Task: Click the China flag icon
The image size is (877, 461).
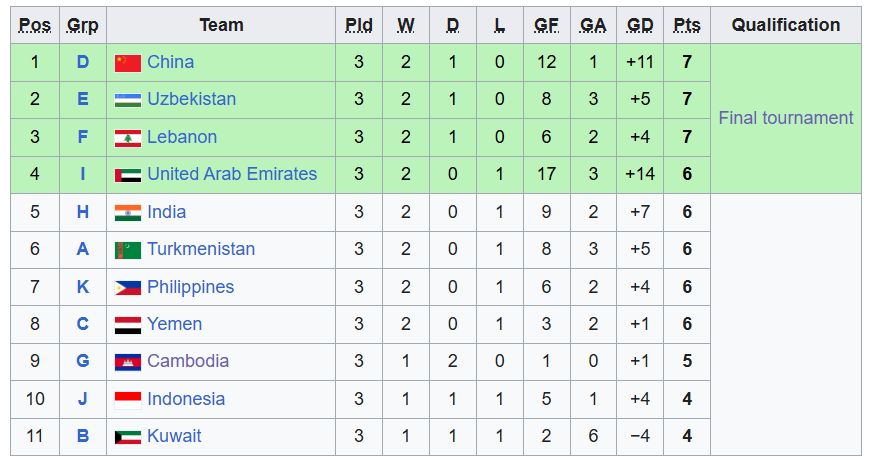Action: coord(128,63)
